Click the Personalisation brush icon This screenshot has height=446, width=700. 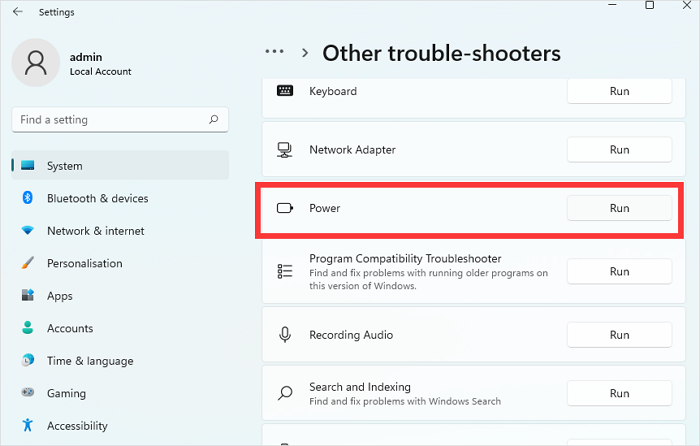28,264
